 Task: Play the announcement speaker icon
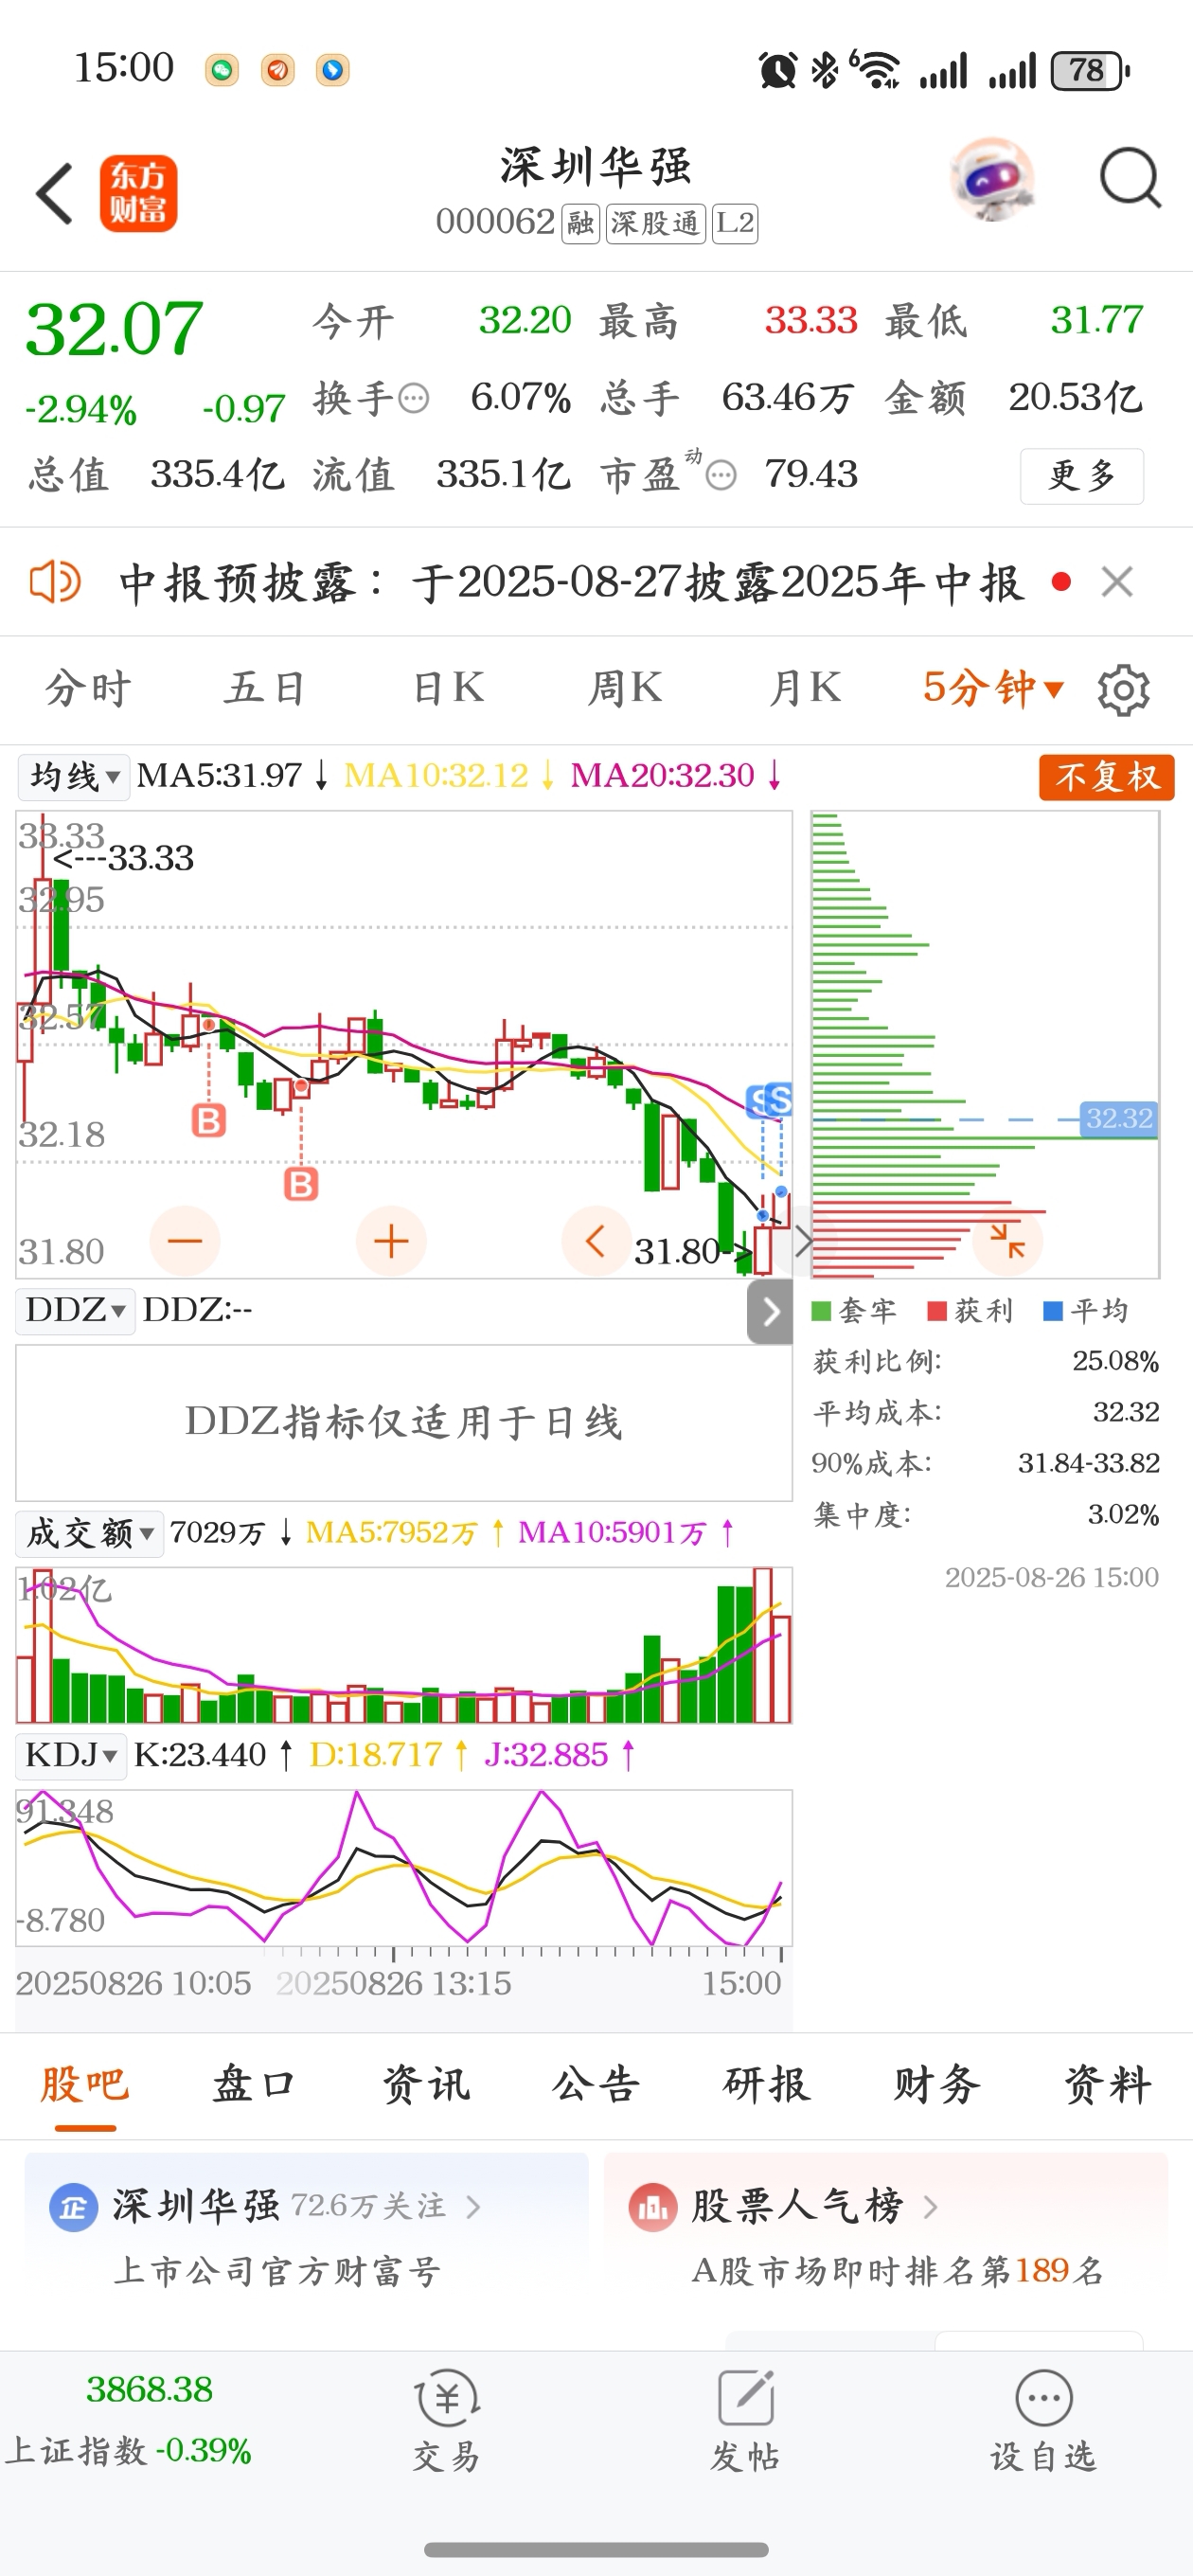tap(55, 582)
